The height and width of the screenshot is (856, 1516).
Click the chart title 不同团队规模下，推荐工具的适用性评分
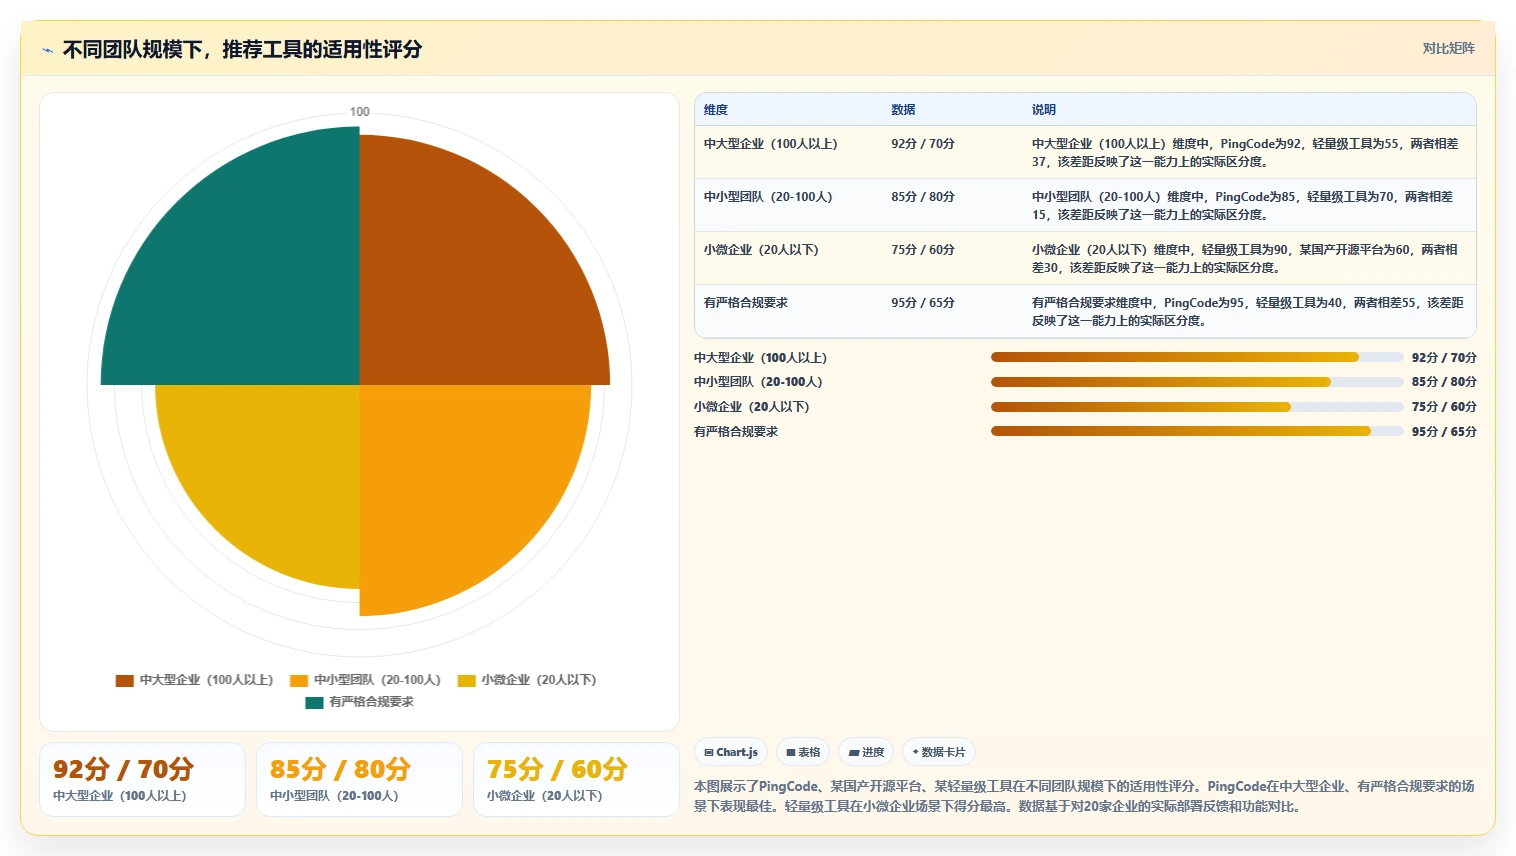(242, 49)
